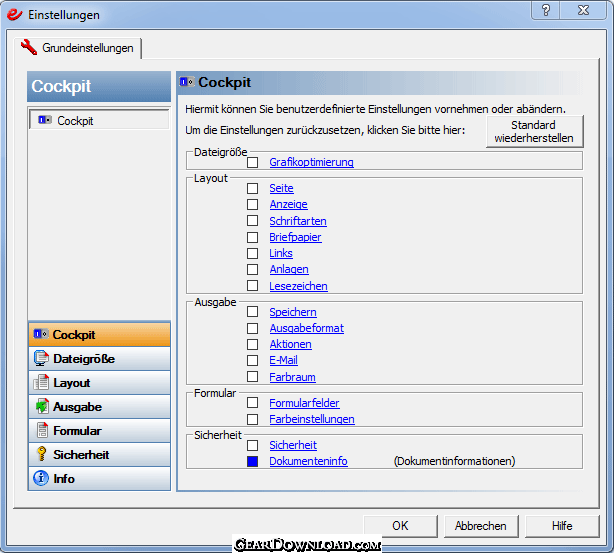Viewport: 614px width, 553px height.
Task: Enable the Grafikoptimierung checkbox
Action: tap(253, 162)
